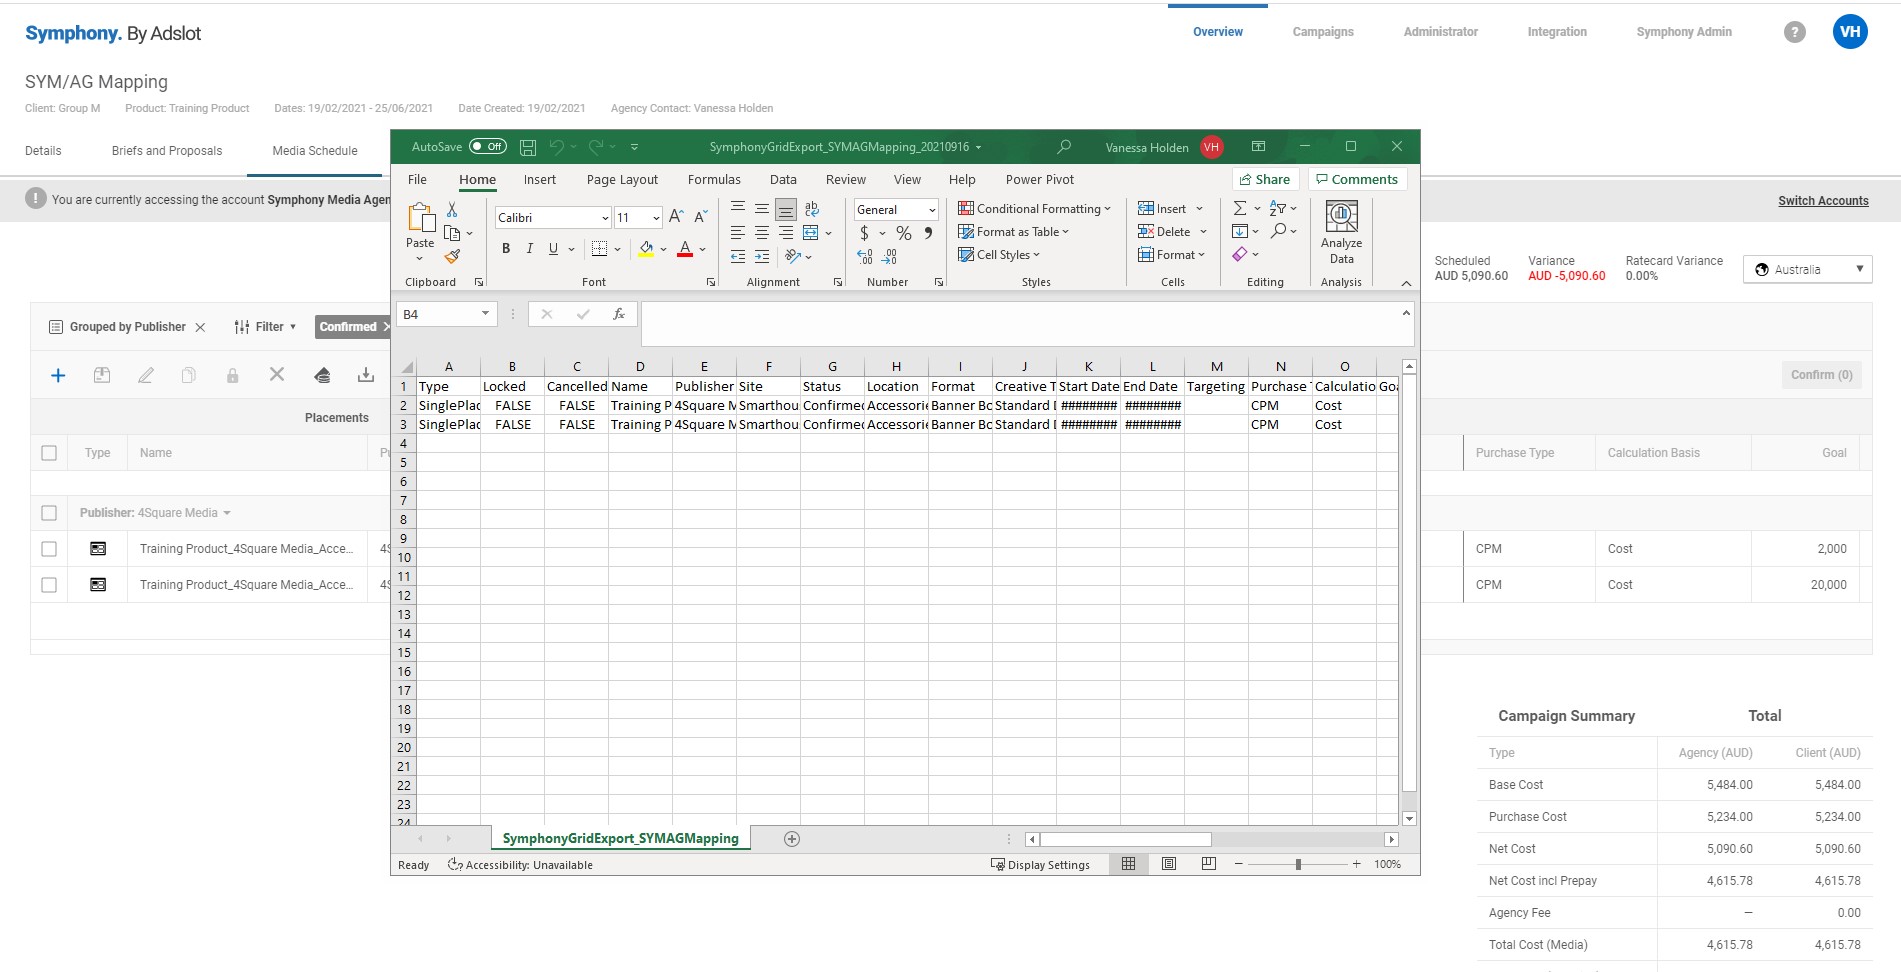Tick checkbox of first Training Product placement
The width and height of the screenshot is (1901, 972).
pyautogui.click(x=49, y=549)
